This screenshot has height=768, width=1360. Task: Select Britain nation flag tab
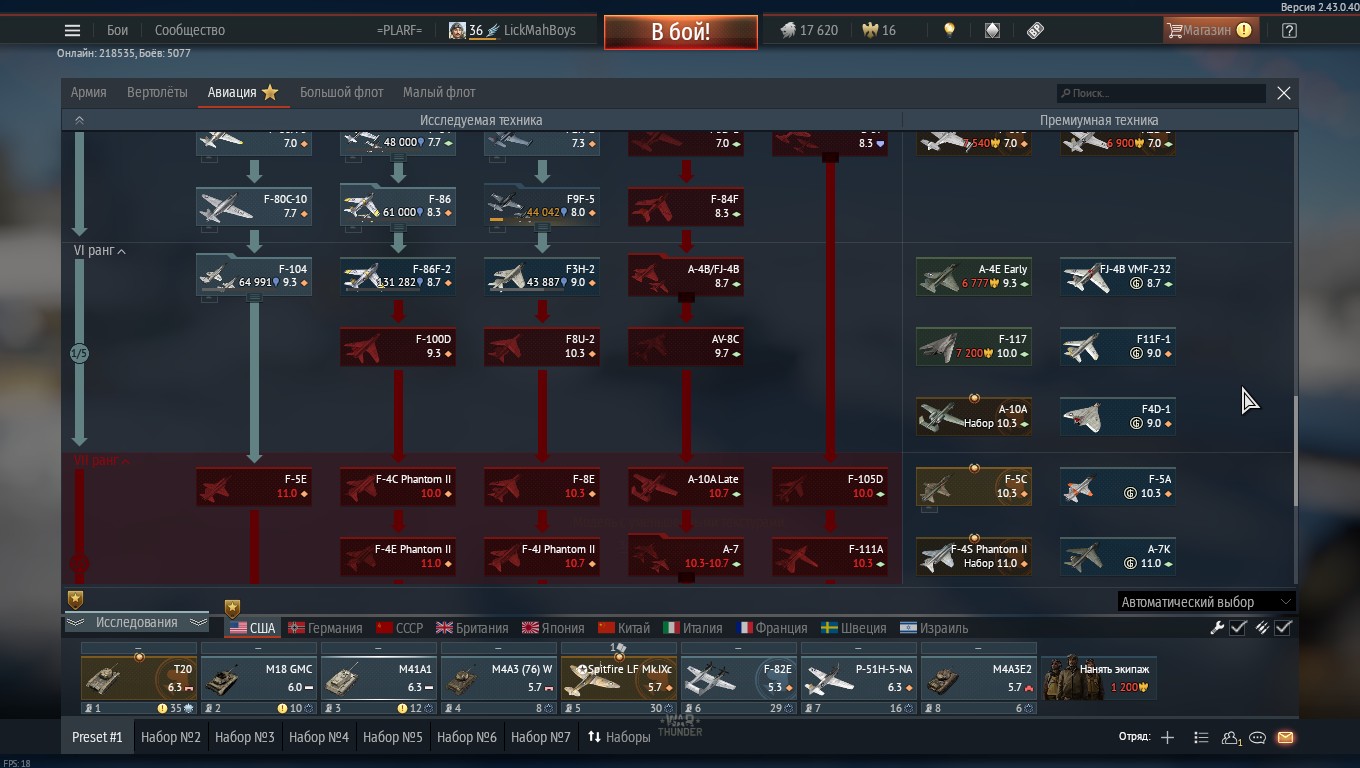[x=472, y=628]
